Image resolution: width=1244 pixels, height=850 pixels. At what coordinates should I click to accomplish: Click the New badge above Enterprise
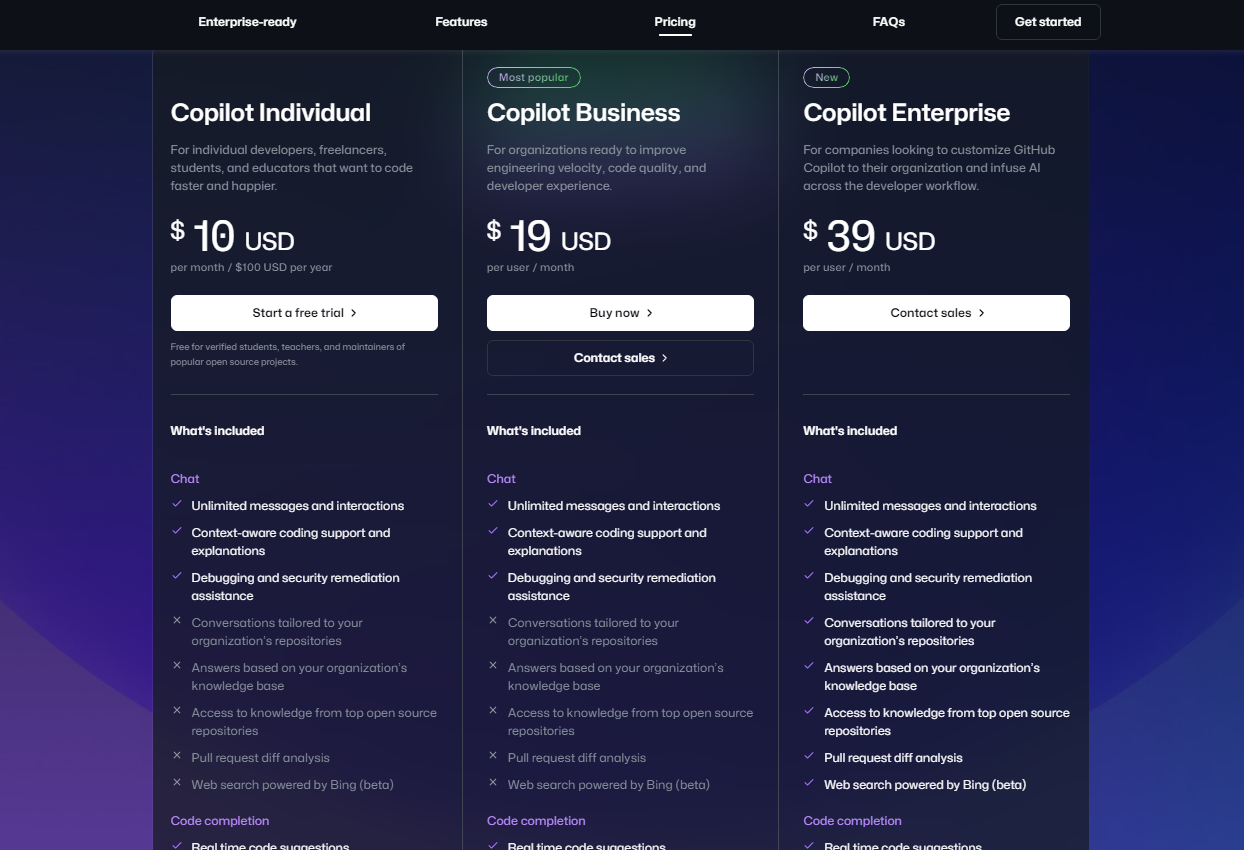pyautogui.click(x=826, y=77)
